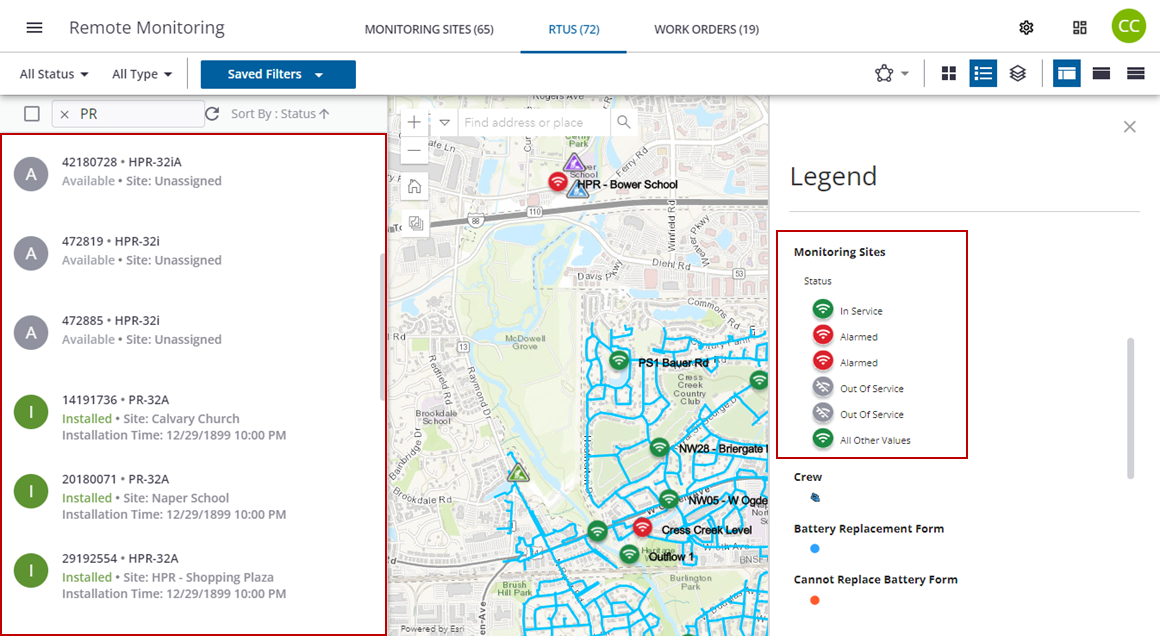Click the Cannot Replace Battery Form orange dot
Viewport: 1160px width, 636px height.
pos(815,601)
